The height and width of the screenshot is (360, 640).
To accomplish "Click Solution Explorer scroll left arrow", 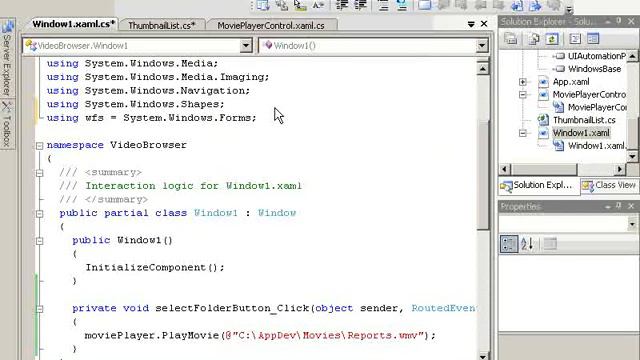I will pyautogui.click(x=505, y=169).
